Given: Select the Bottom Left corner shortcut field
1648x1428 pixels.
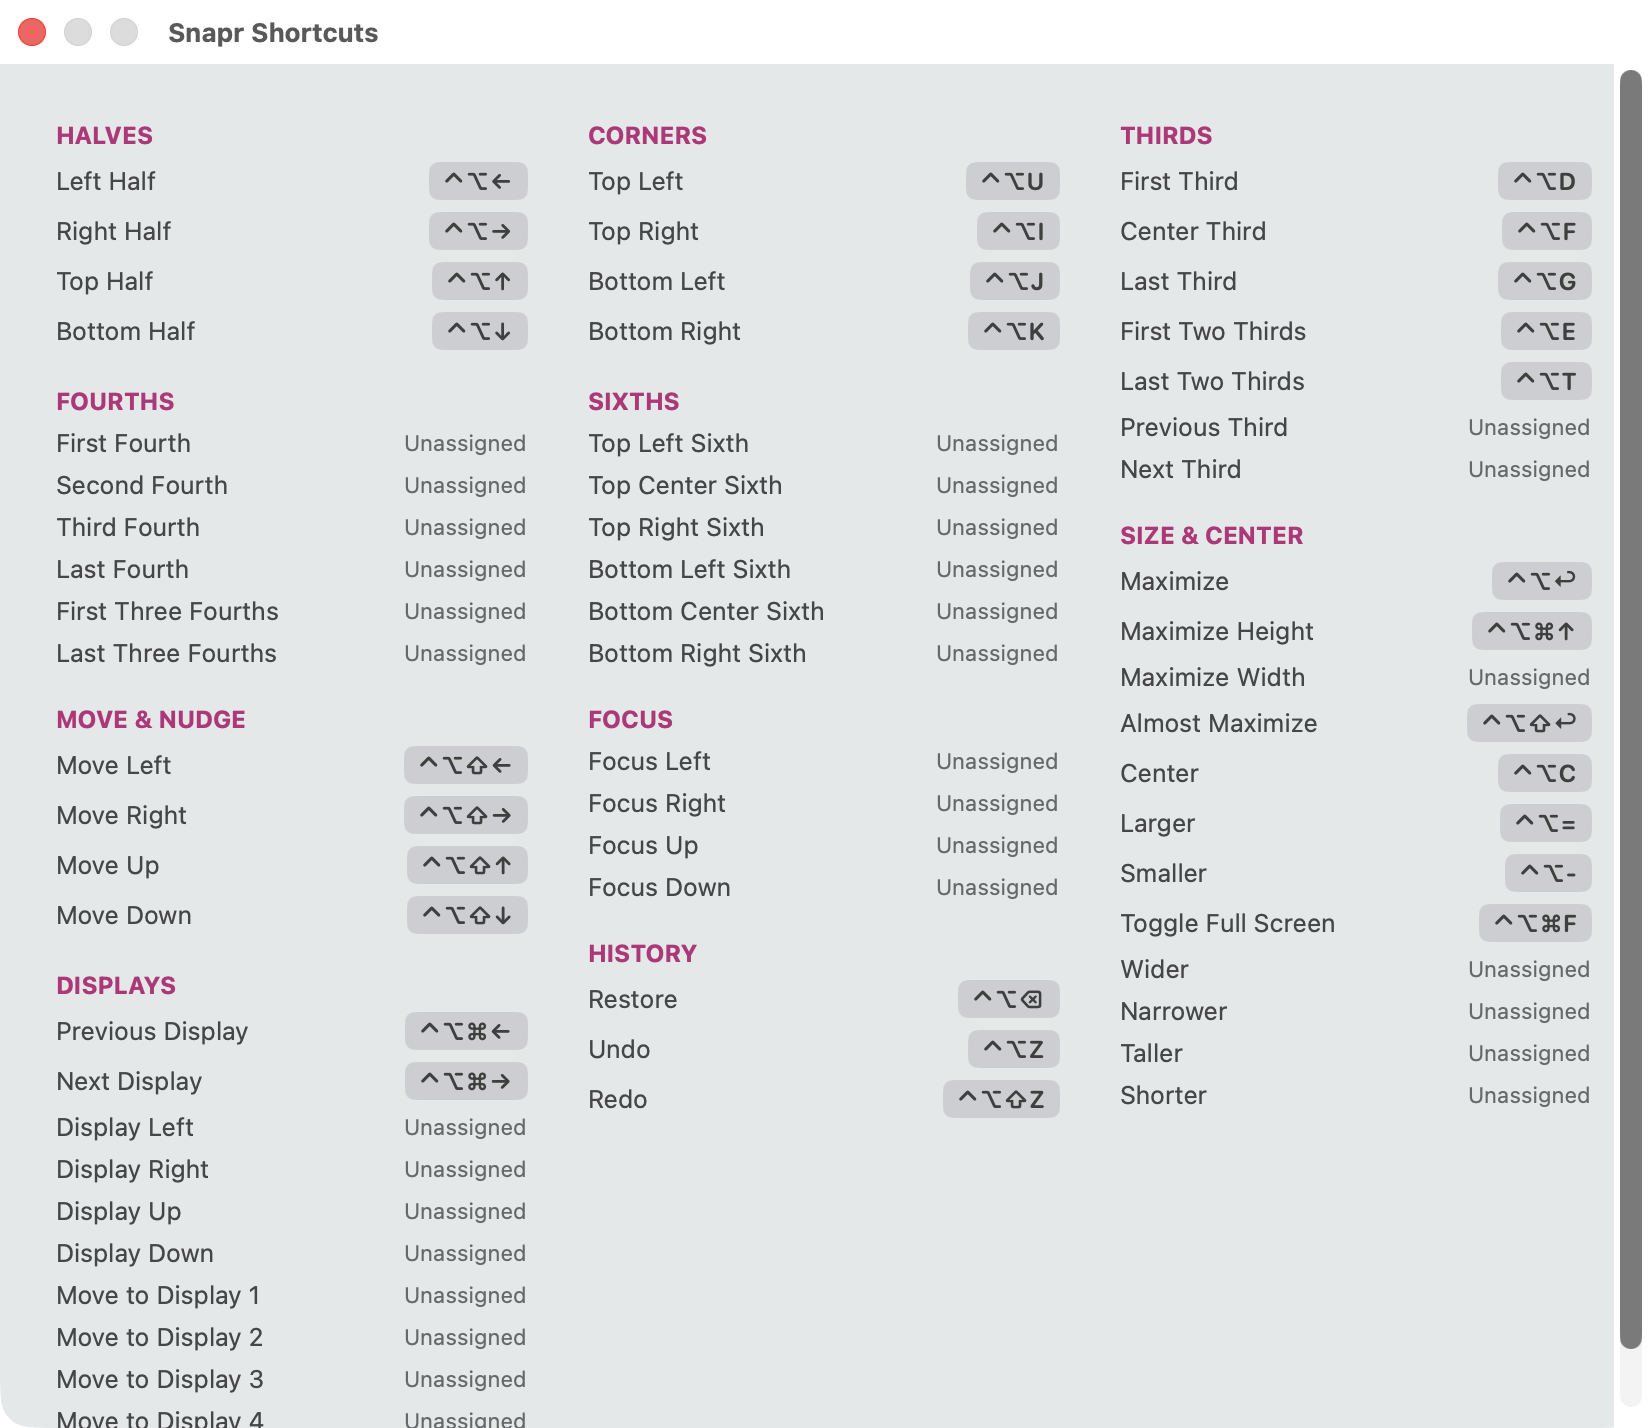Looking at the screenshot, I should pyautogui.click(x=1014, y=281).
